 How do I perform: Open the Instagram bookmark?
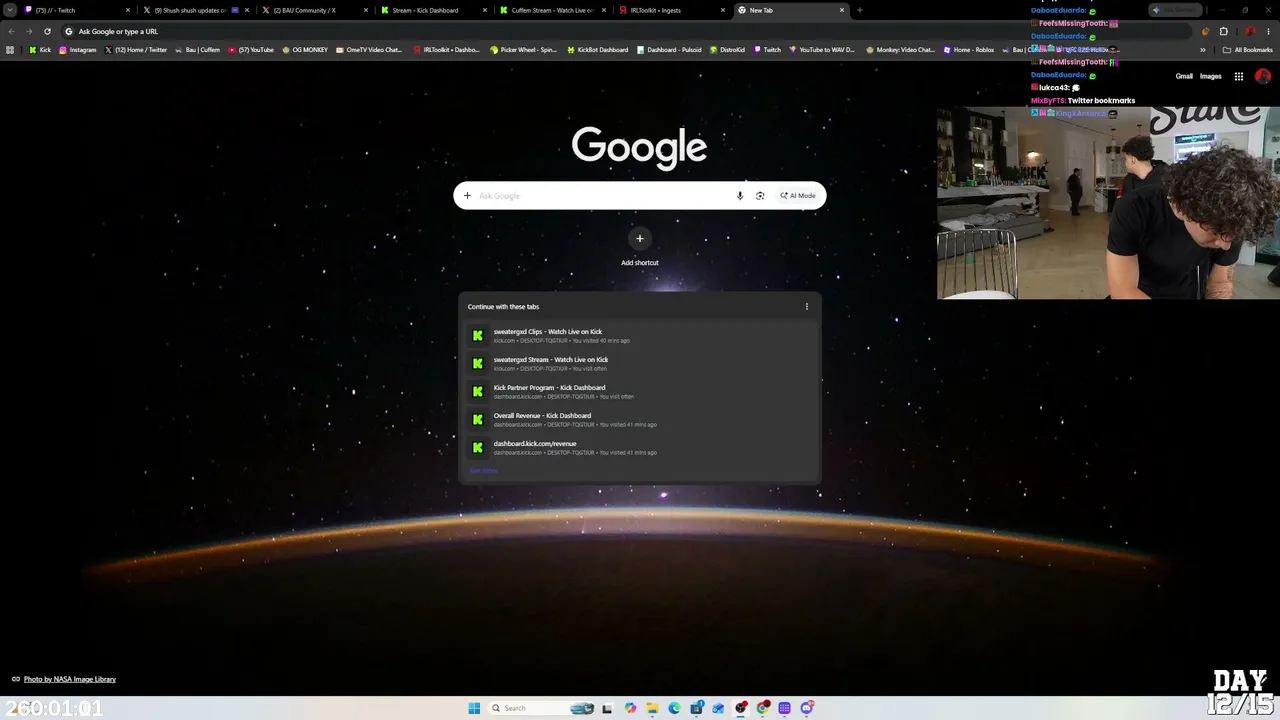pyautogui.click(x=78, y=50)
